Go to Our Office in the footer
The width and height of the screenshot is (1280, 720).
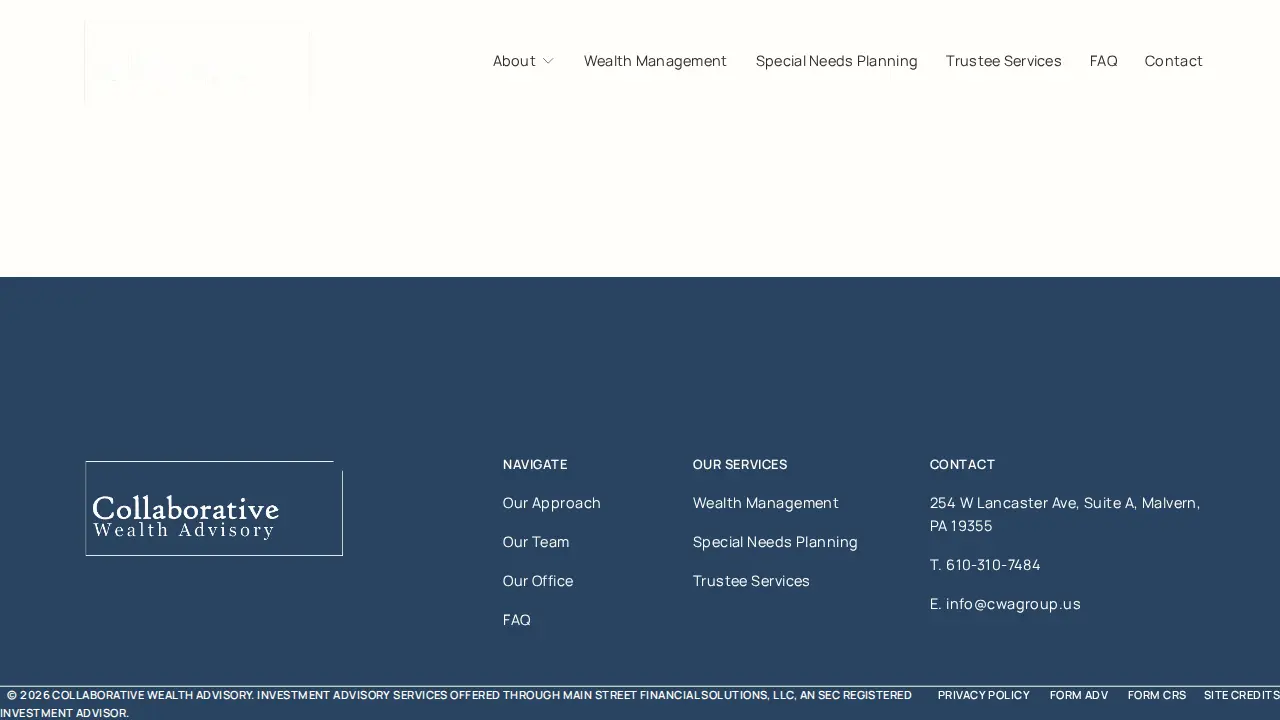click(x=538, y=581)
